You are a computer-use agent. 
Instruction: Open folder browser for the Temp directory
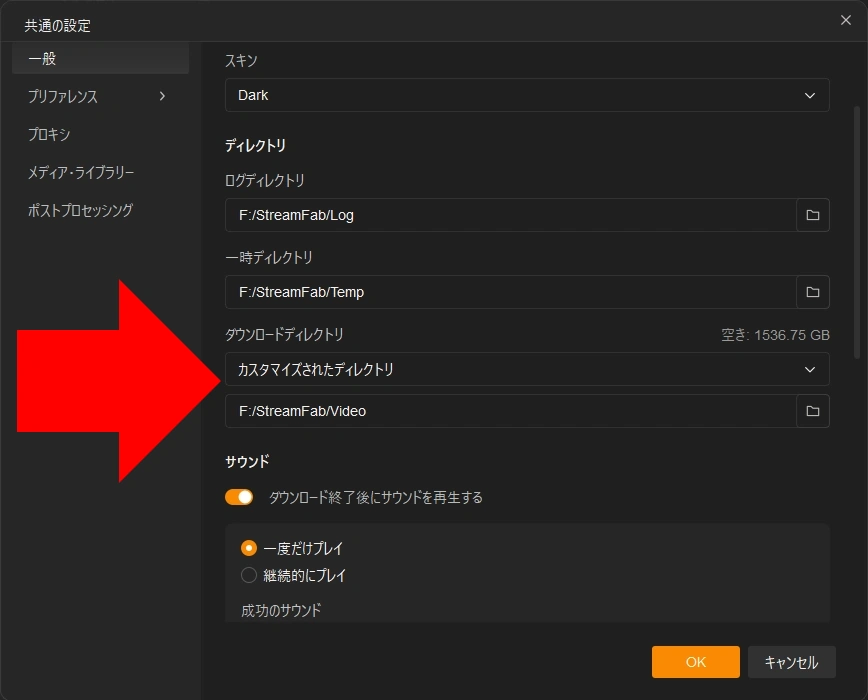813,292
